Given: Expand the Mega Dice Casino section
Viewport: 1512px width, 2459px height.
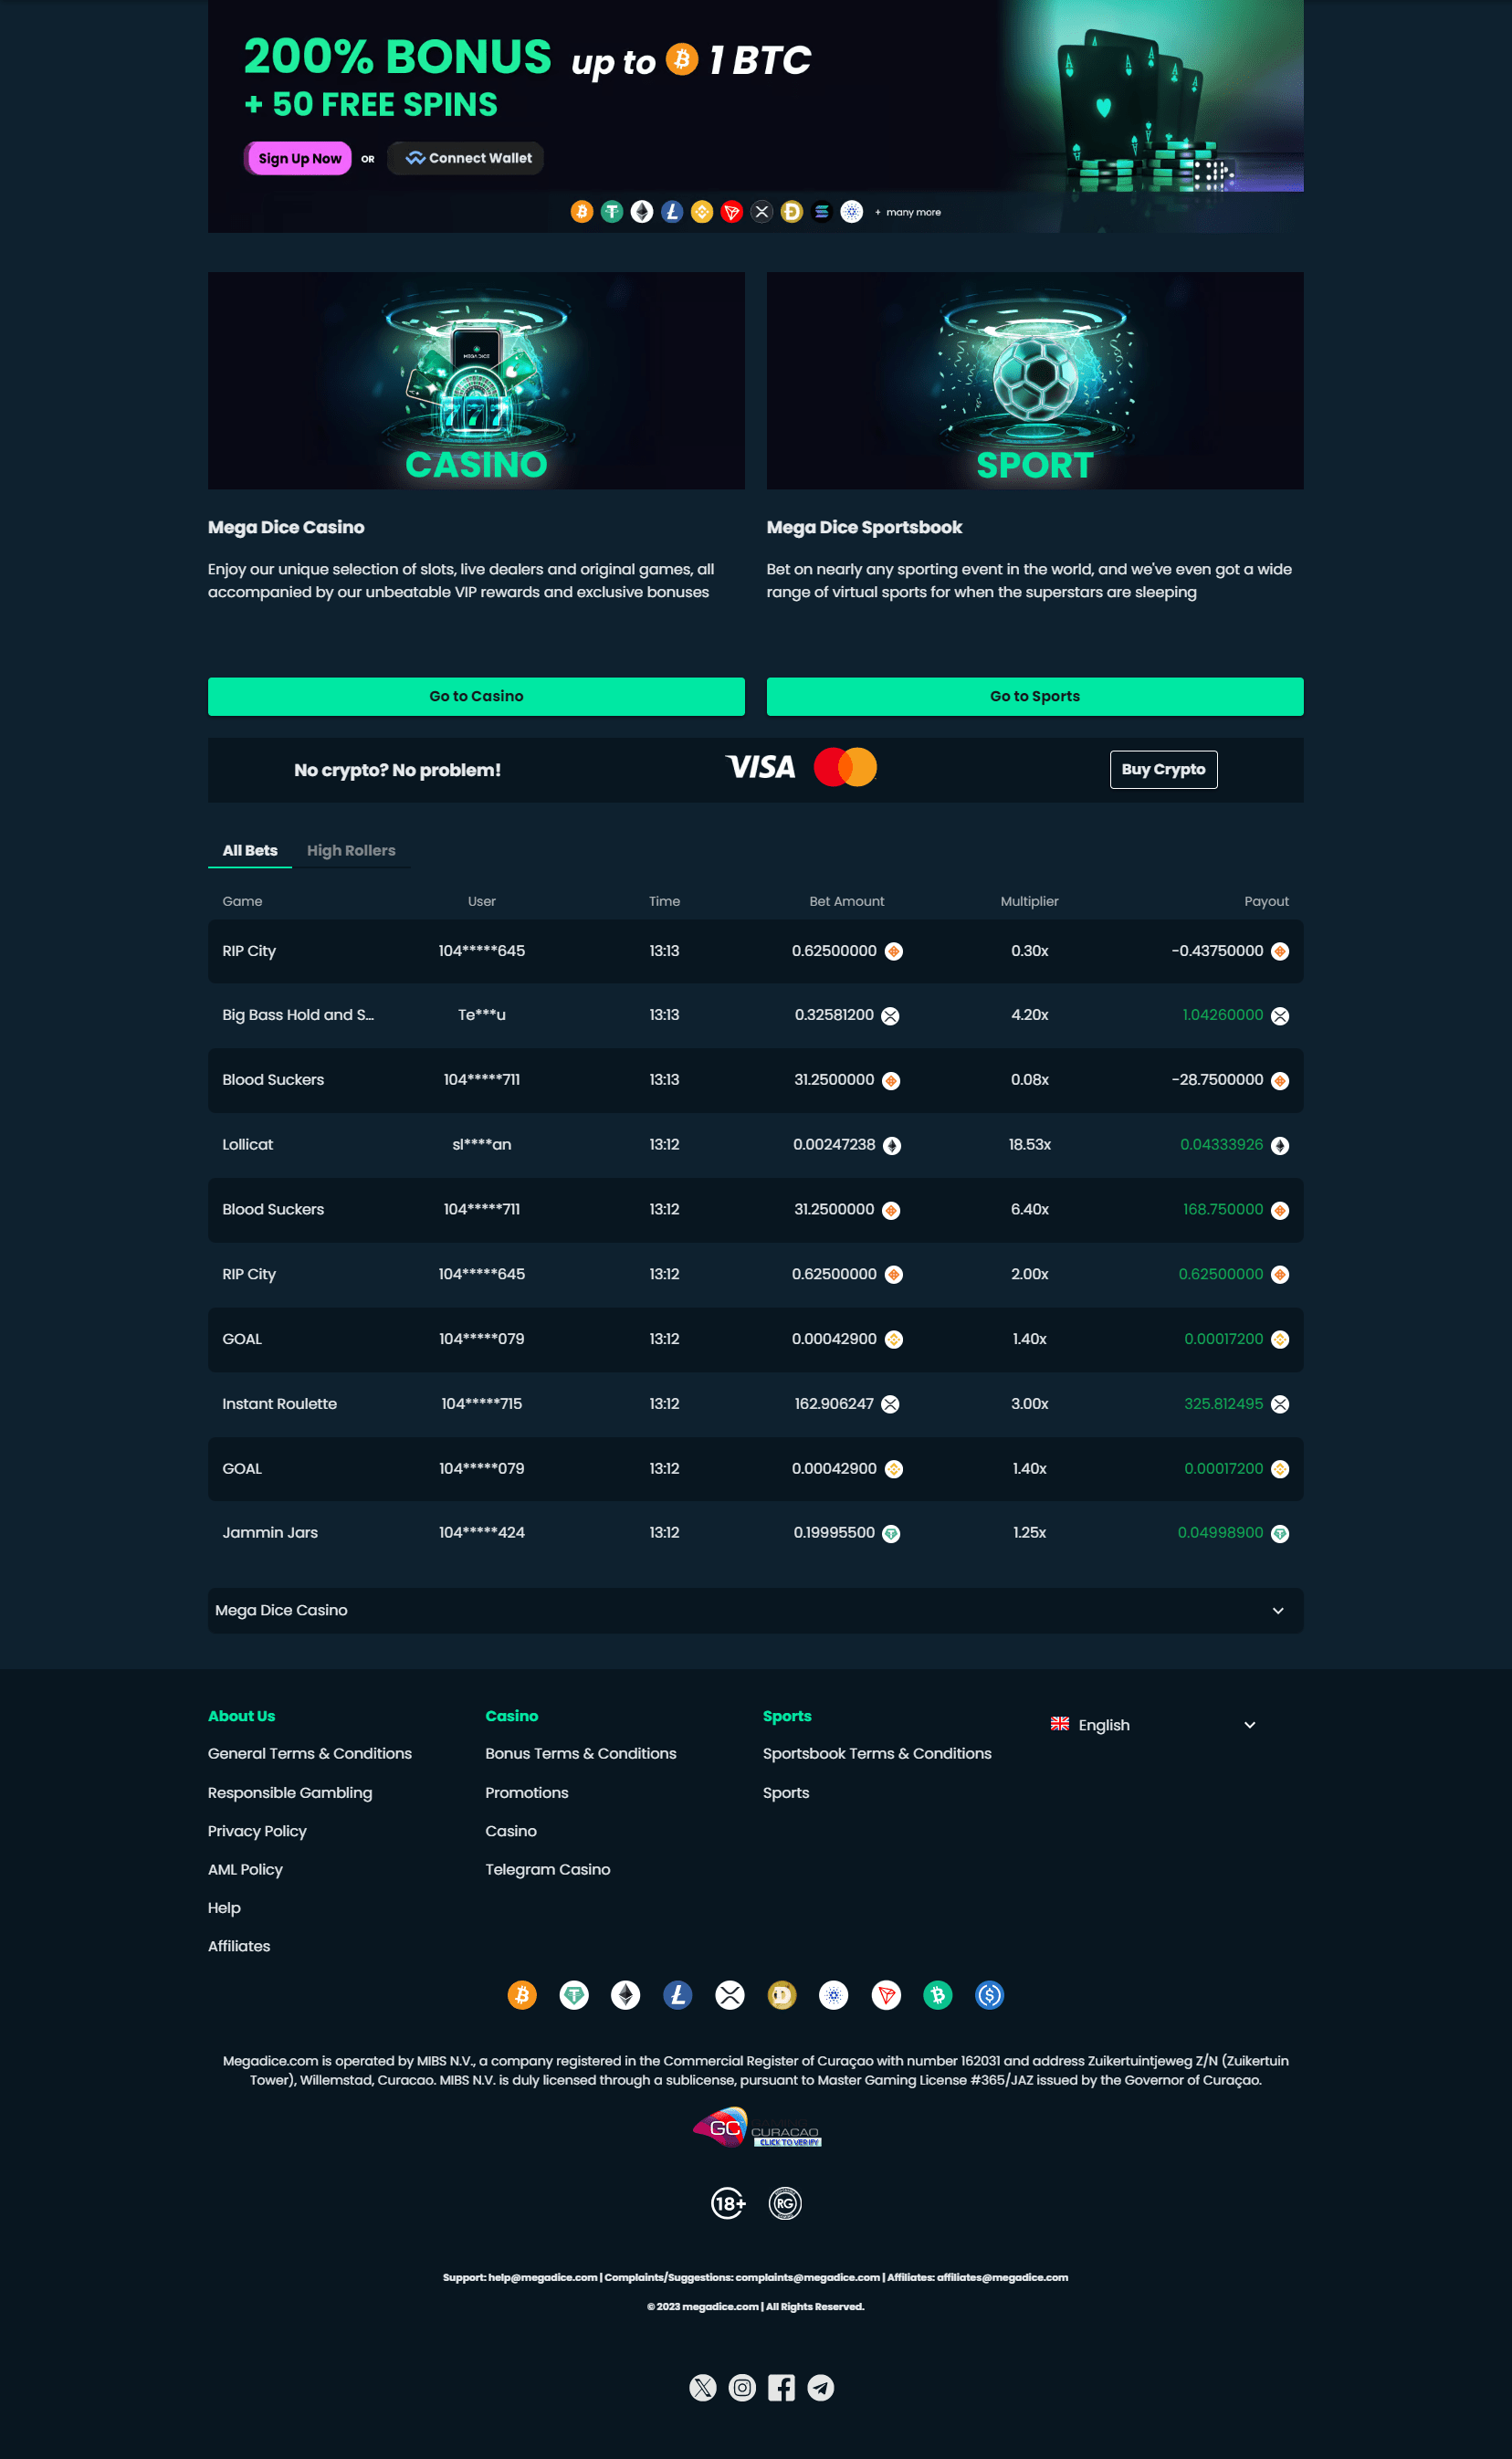Looking at the screenshot, I should [x=755, y=1610].
